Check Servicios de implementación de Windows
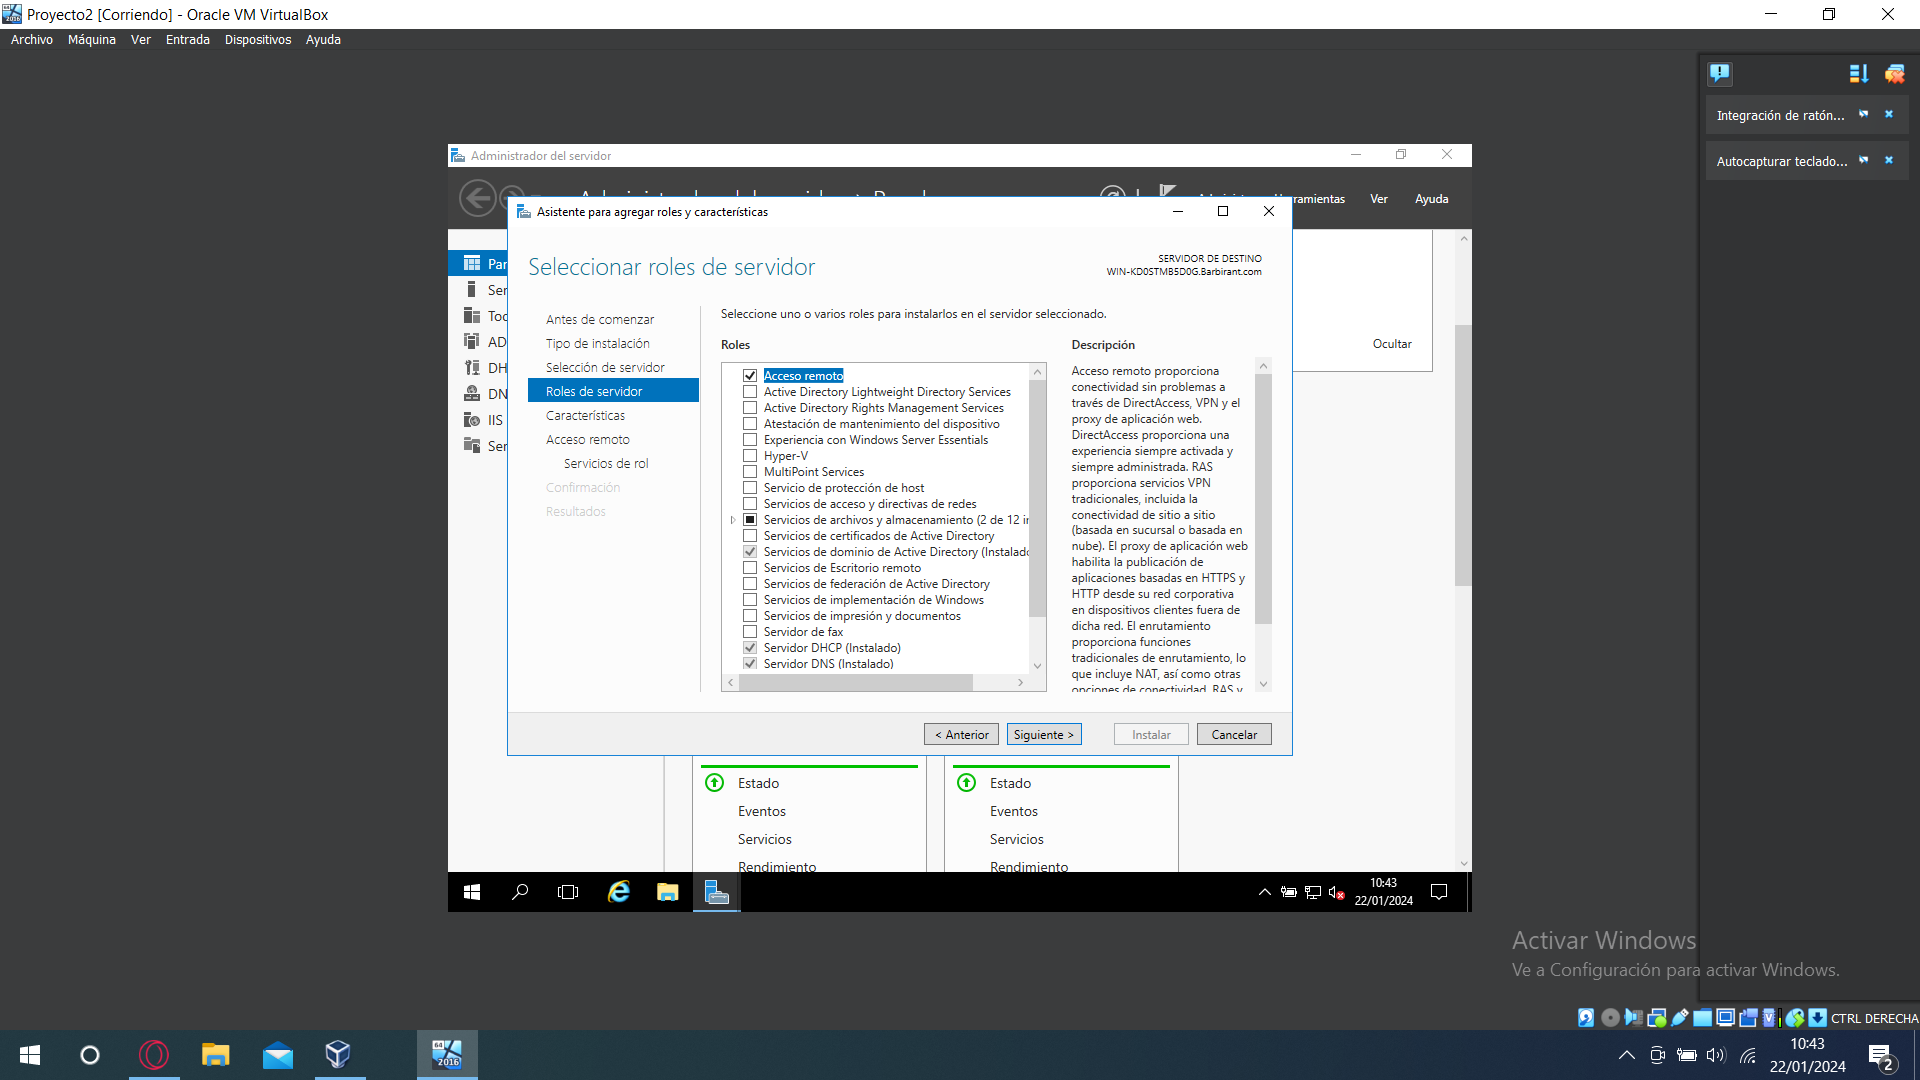Screen dimensions: 1920x1080 pos(750,600)
